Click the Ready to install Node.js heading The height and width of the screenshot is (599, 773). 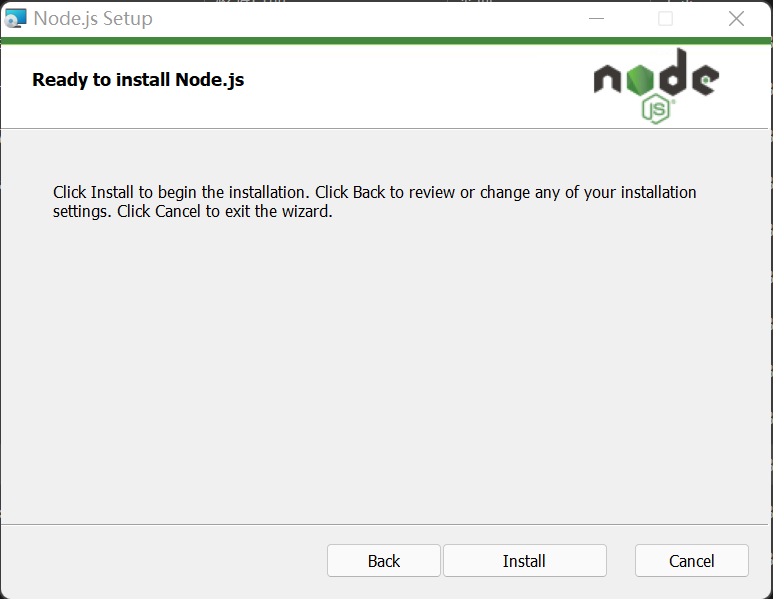pyautogui.click(x=138, y=80)
